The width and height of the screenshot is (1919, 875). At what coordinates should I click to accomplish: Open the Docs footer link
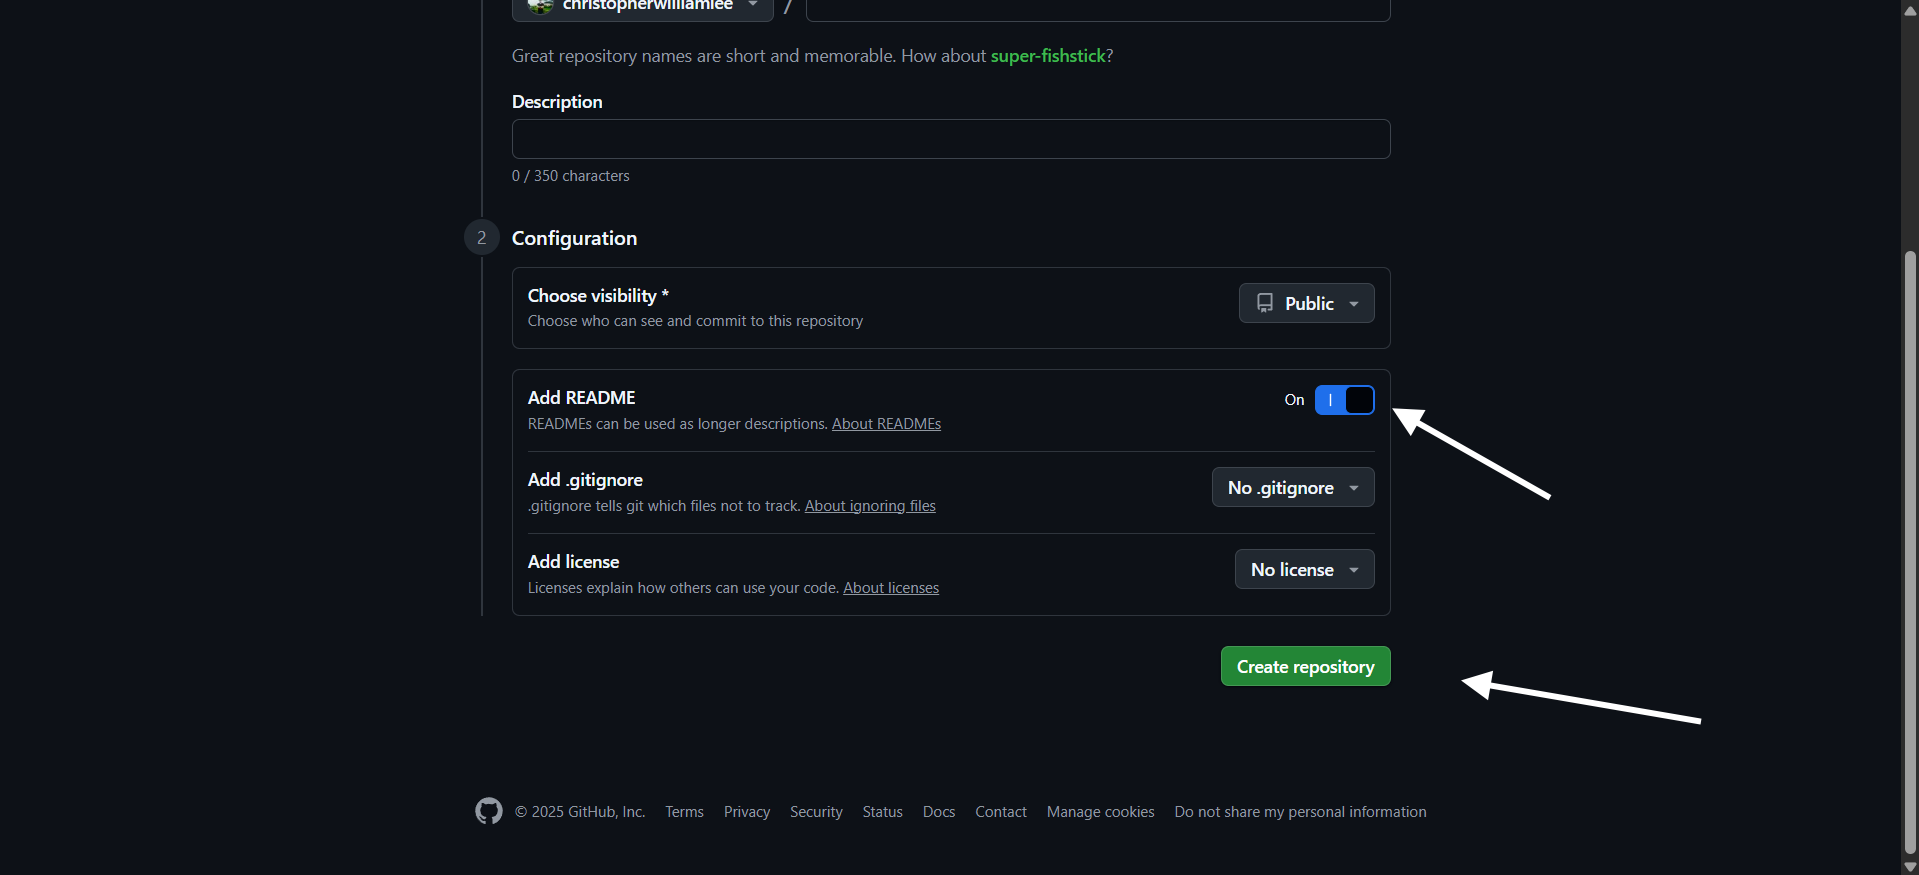click(x=939, y=812)
